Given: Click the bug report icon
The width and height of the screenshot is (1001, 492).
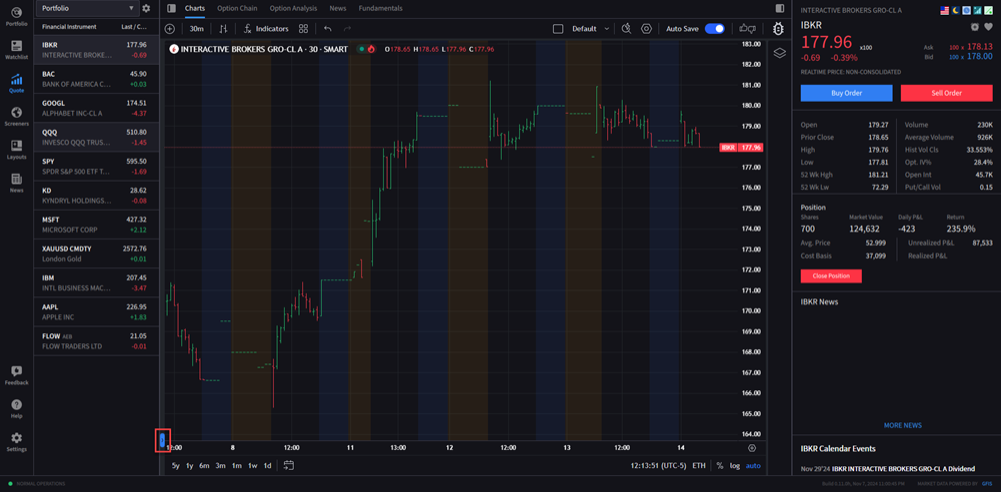Looking at the screenshot, I should tap(778, 29).
